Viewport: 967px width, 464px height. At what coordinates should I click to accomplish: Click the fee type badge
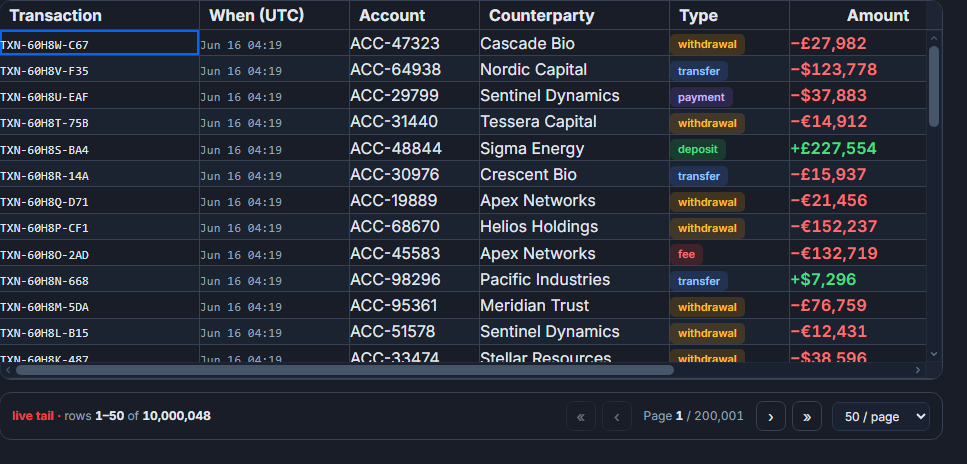(x=686, y=254)
